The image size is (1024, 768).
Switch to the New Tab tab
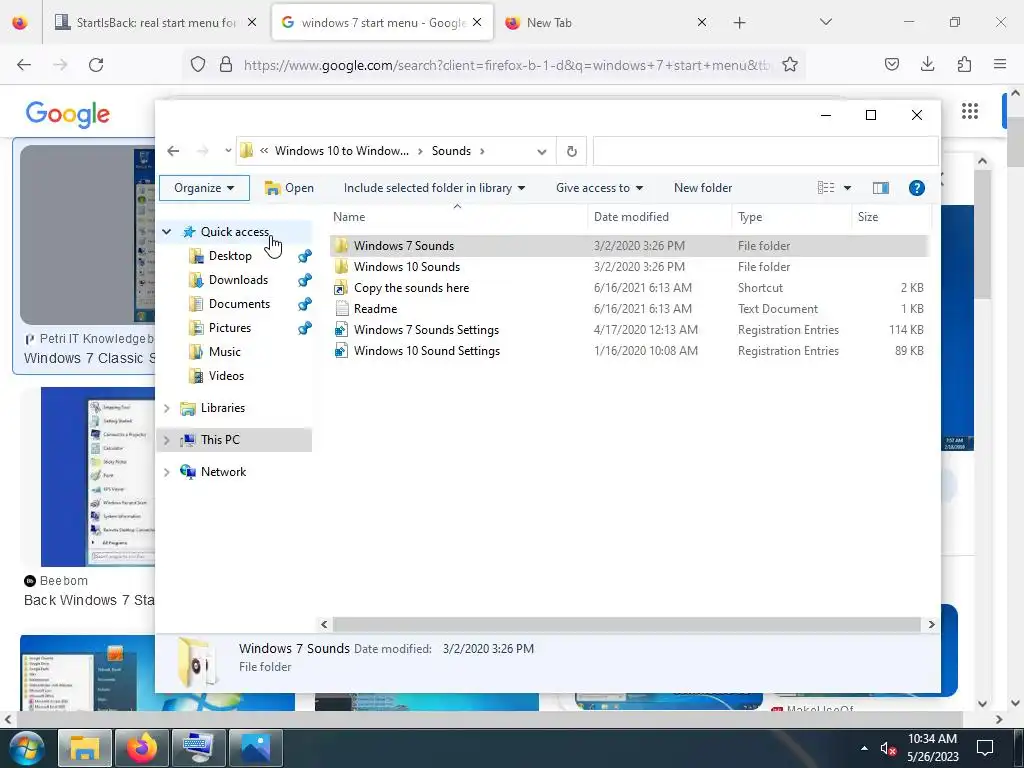[604, 22]
